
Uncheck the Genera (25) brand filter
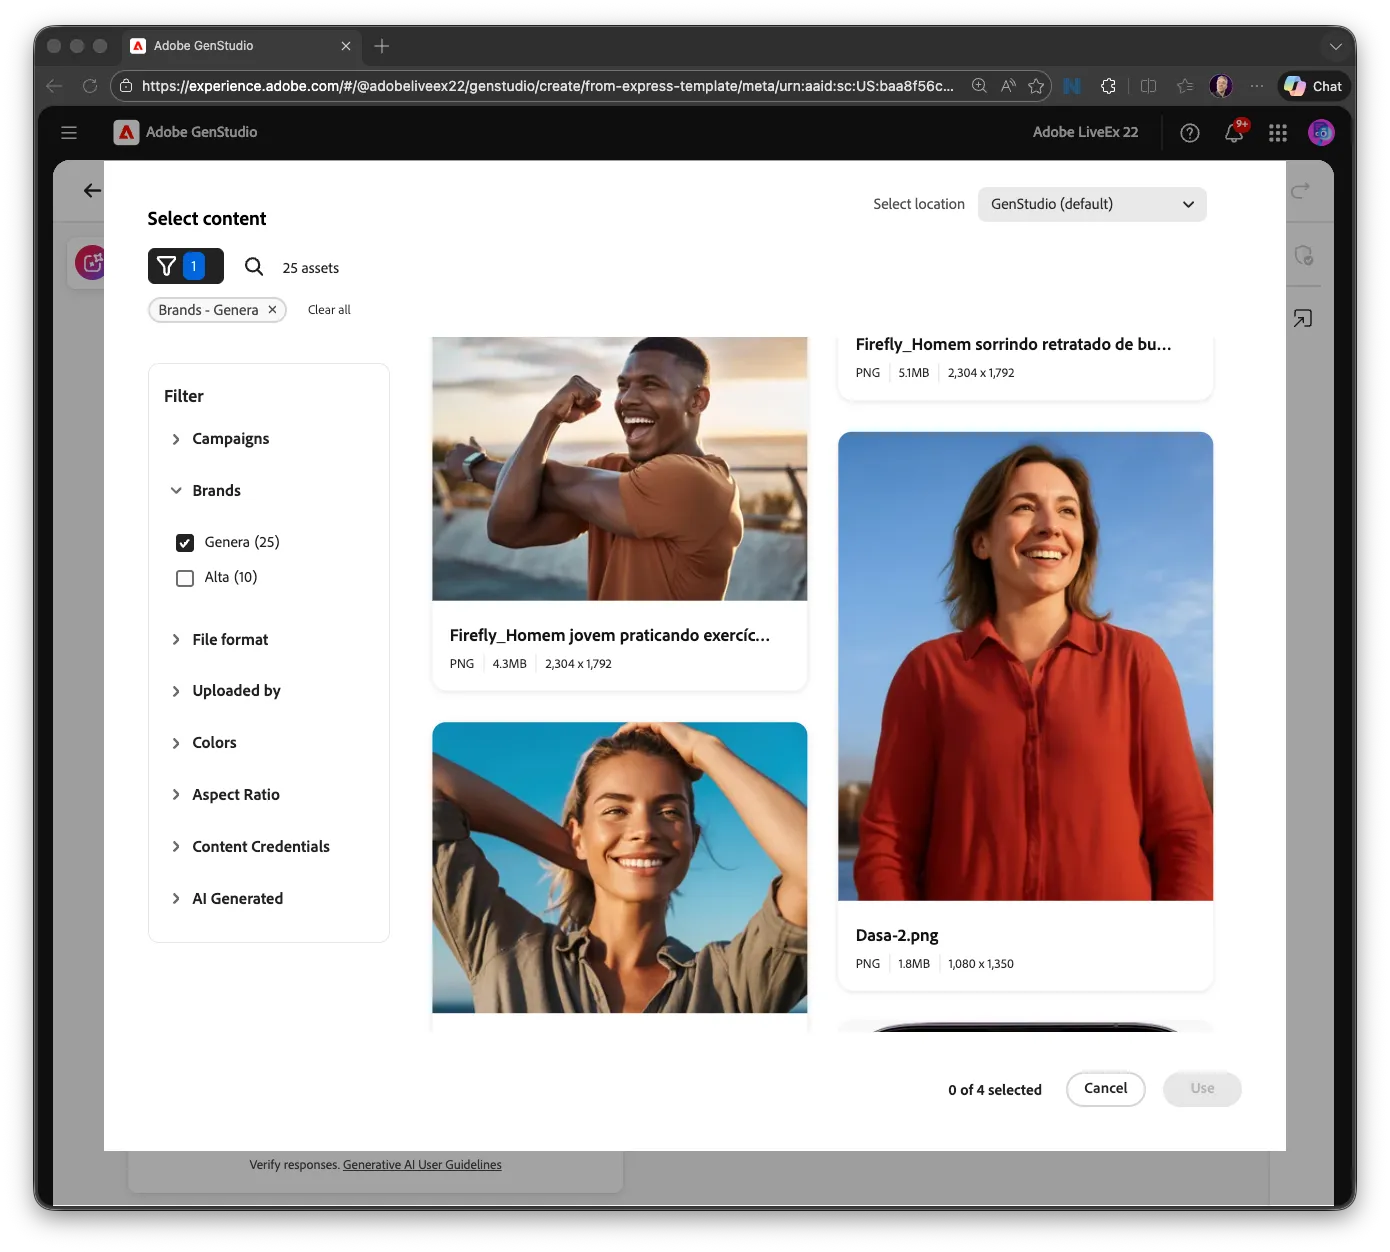coord(185,543)
